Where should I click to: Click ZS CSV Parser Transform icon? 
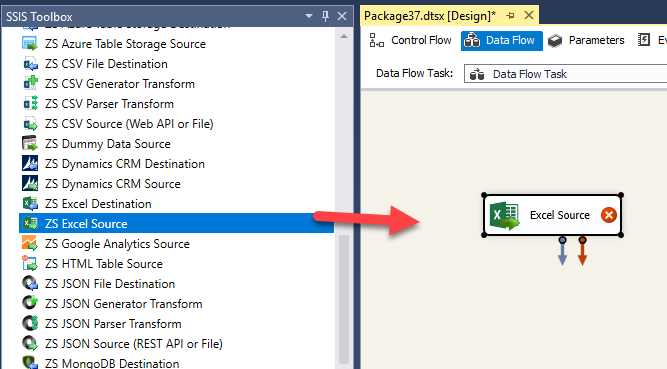(30, 104)
